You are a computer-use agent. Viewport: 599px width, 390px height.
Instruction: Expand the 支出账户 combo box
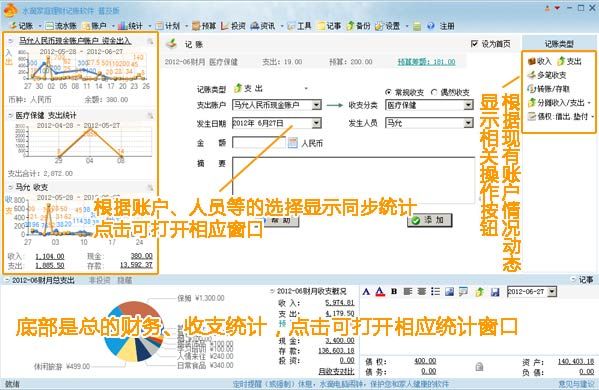[x=316, y=105]
